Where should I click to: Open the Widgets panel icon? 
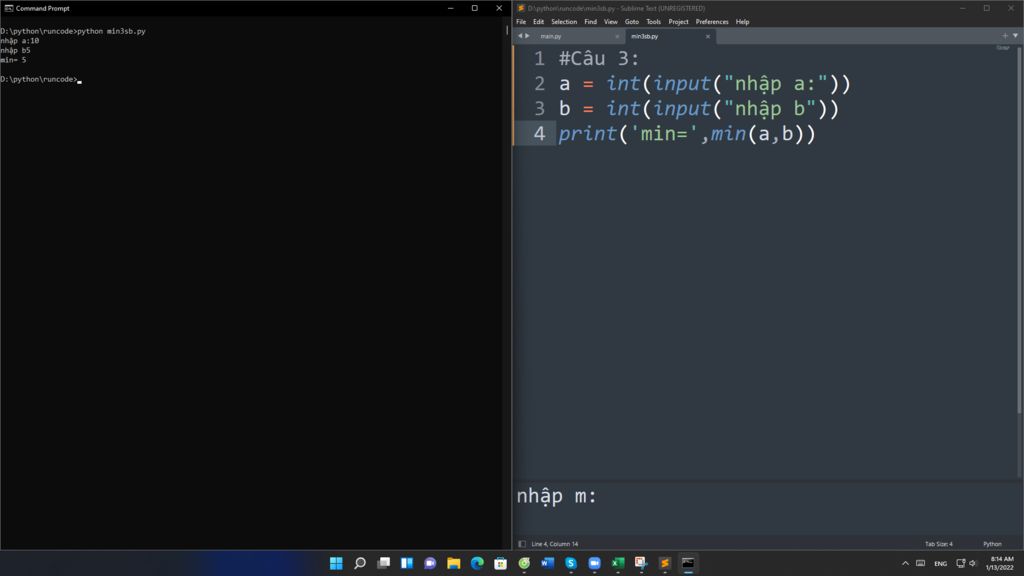[x=407, y=563]
